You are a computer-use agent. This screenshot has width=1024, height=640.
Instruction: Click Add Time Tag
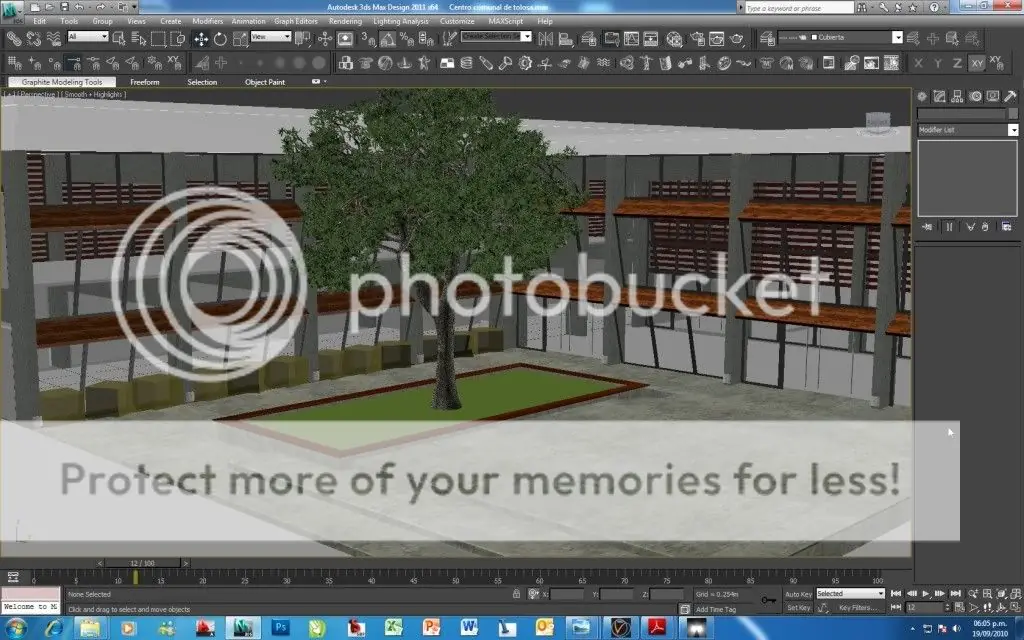(x=716, y=609)
